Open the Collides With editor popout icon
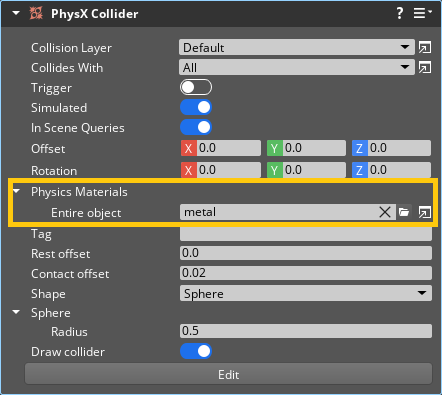 (x=425, y=68)
